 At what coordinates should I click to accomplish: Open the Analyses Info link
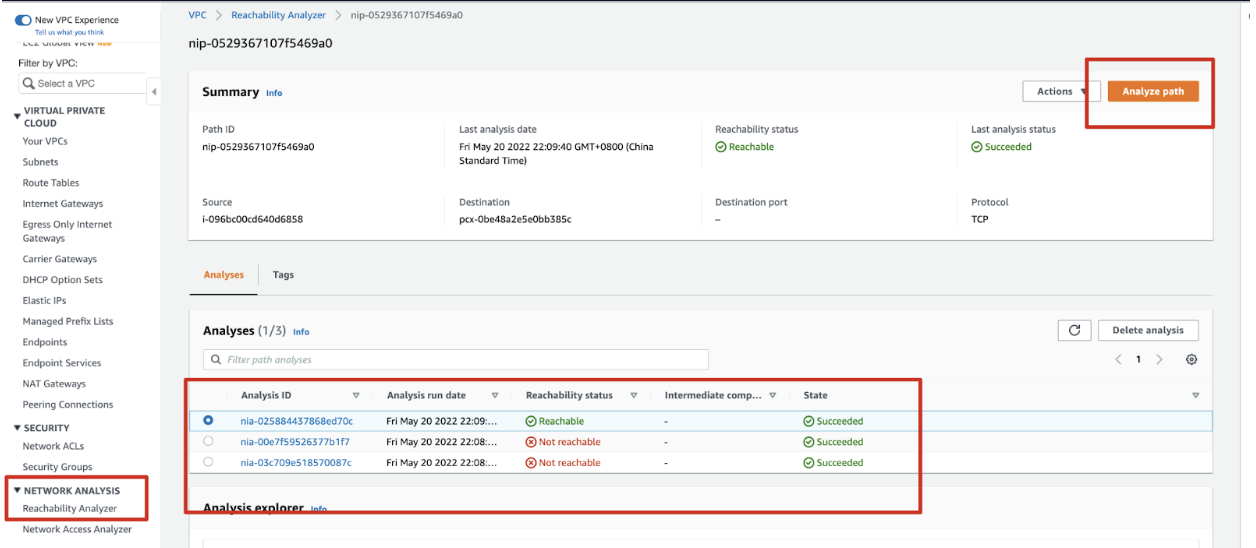tap(301, 332)
